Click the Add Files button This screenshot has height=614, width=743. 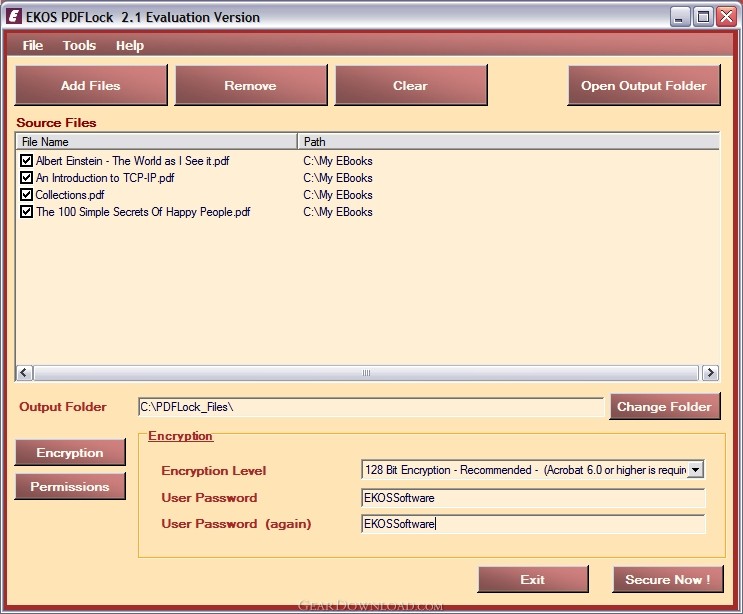click(91, 85)
